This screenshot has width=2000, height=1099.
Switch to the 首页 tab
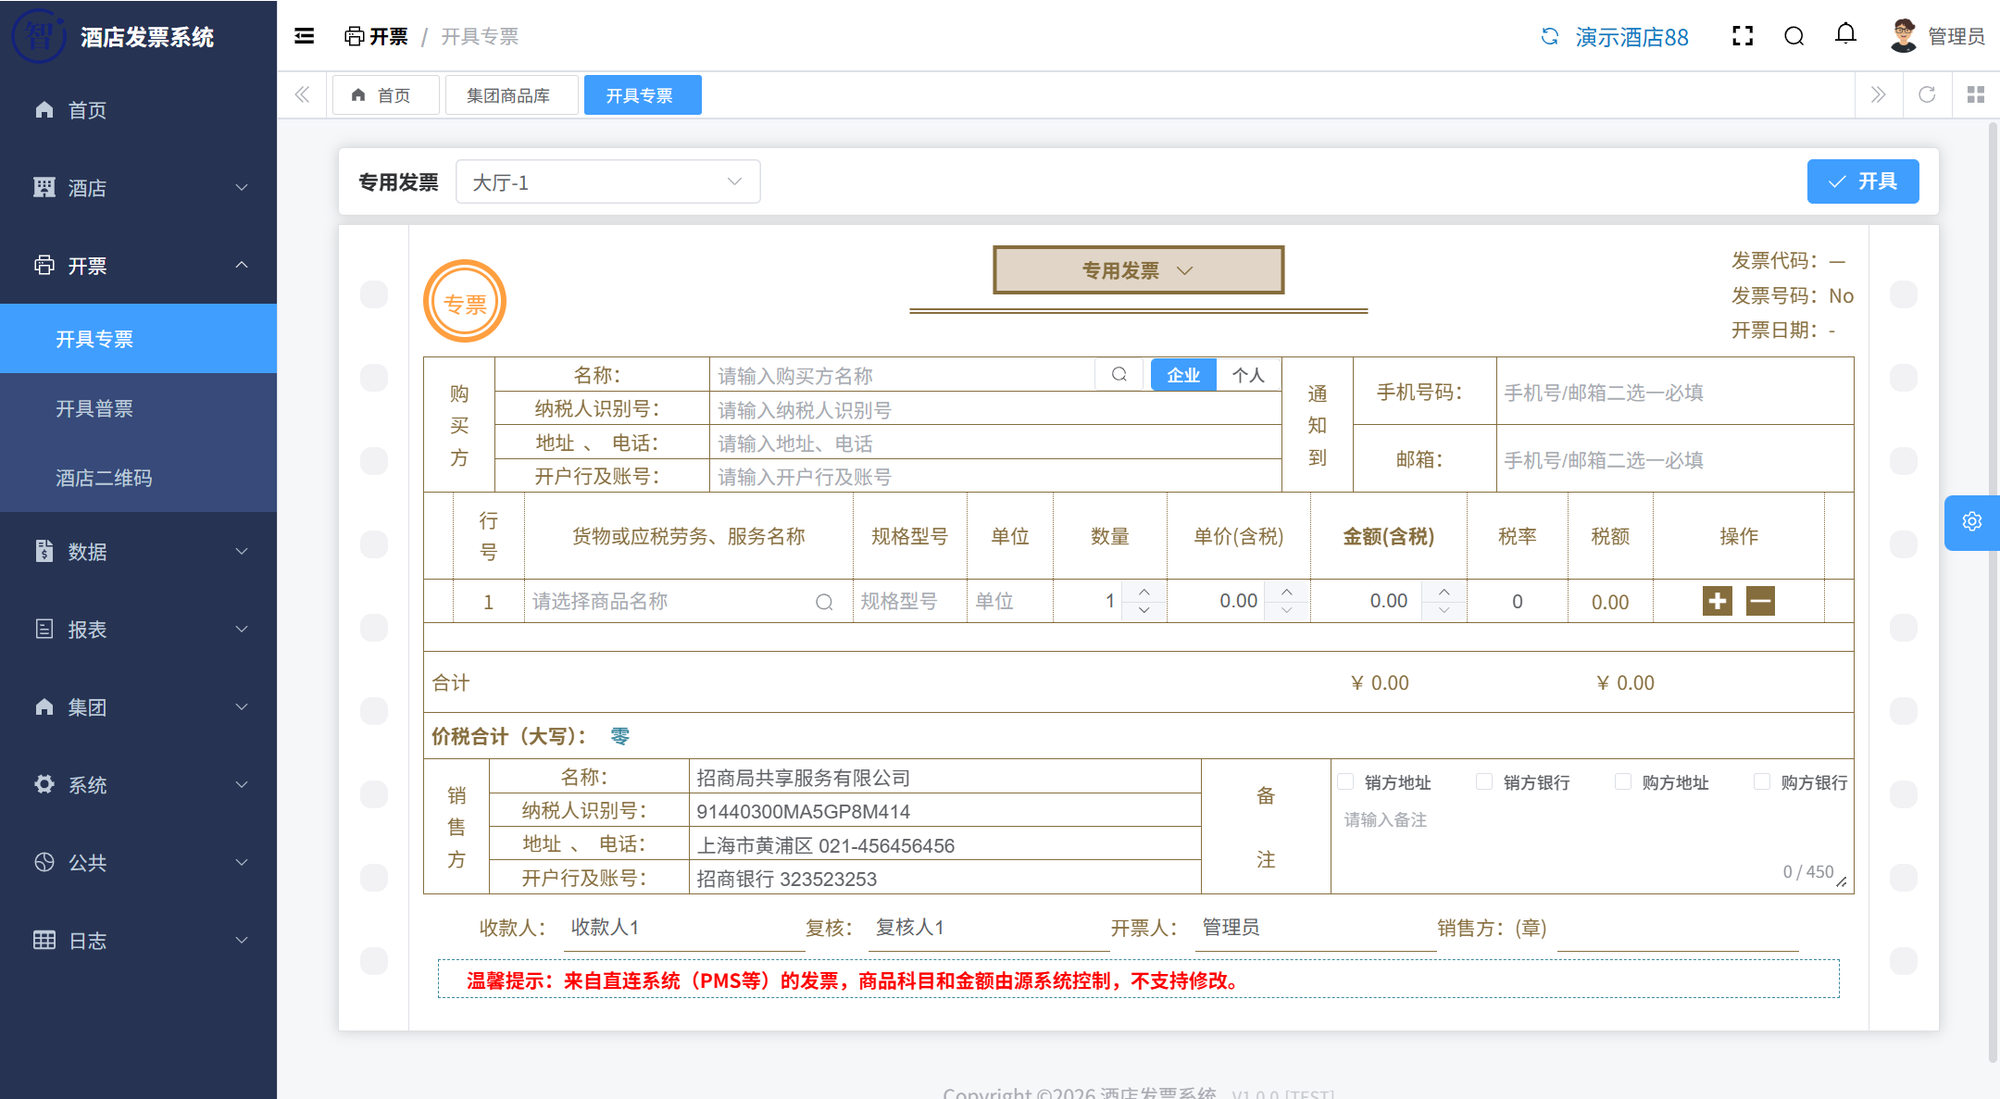click(x=385, y=95)
